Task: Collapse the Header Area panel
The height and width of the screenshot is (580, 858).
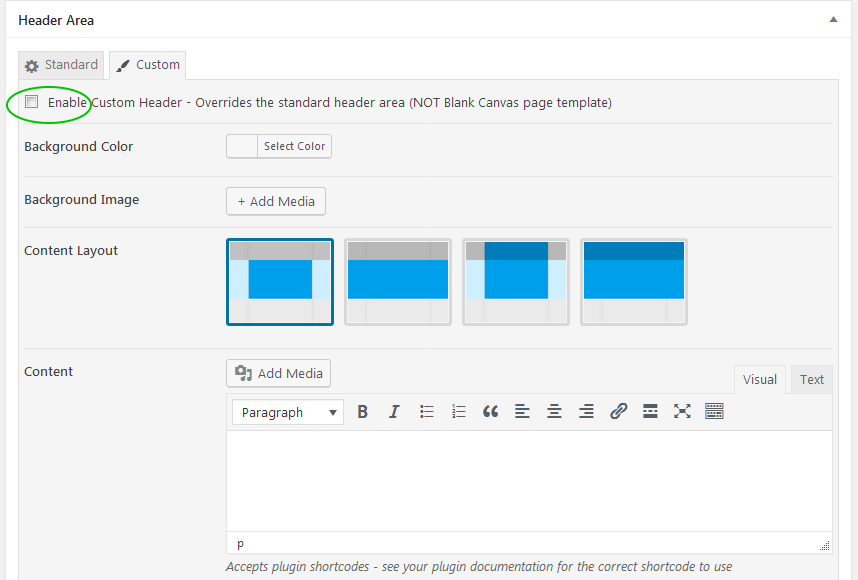Action: click(x=833, y=19)
